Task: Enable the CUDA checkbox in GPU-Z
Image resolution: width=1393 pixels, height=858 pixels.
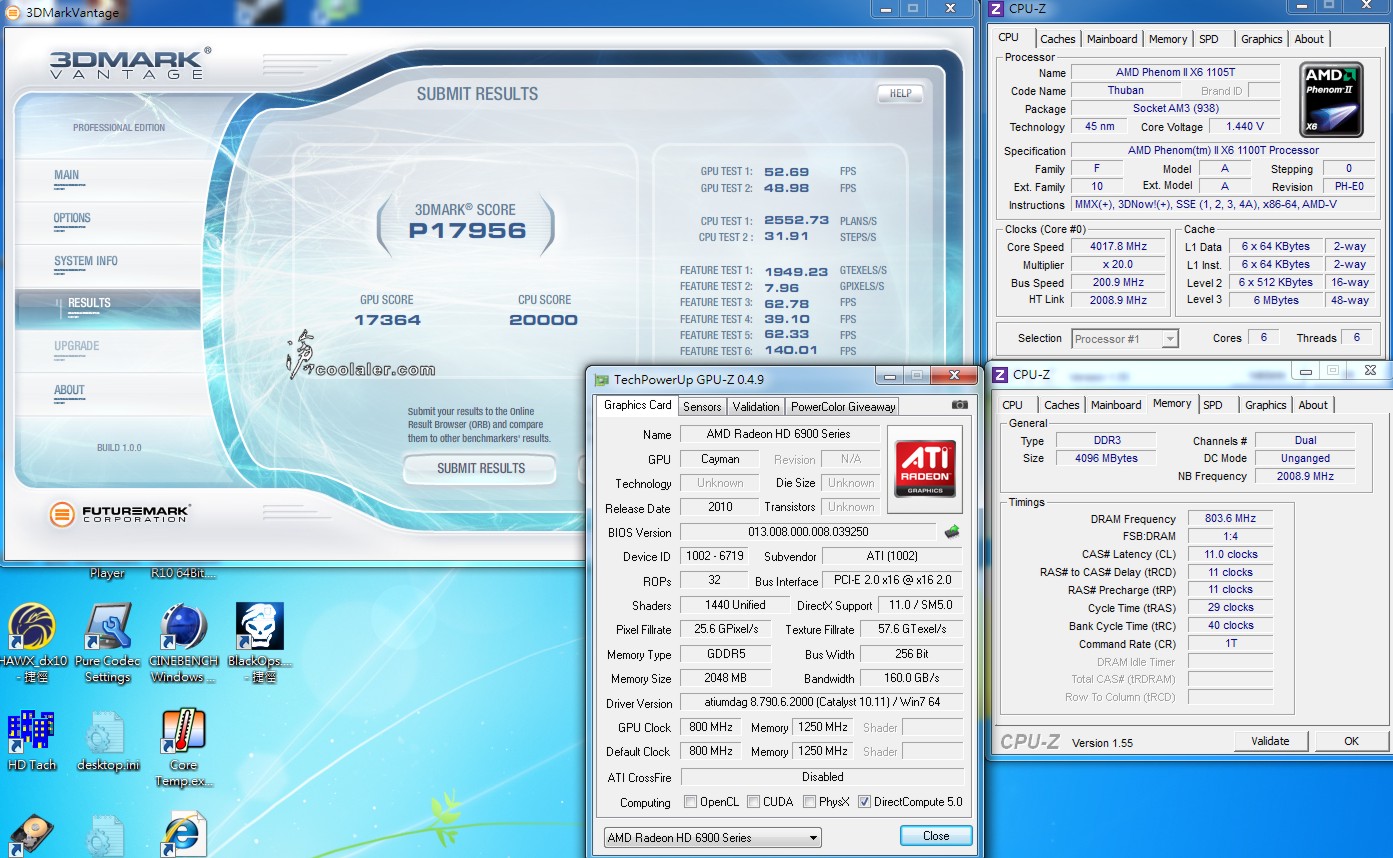Action: click(x=753, y=802)
